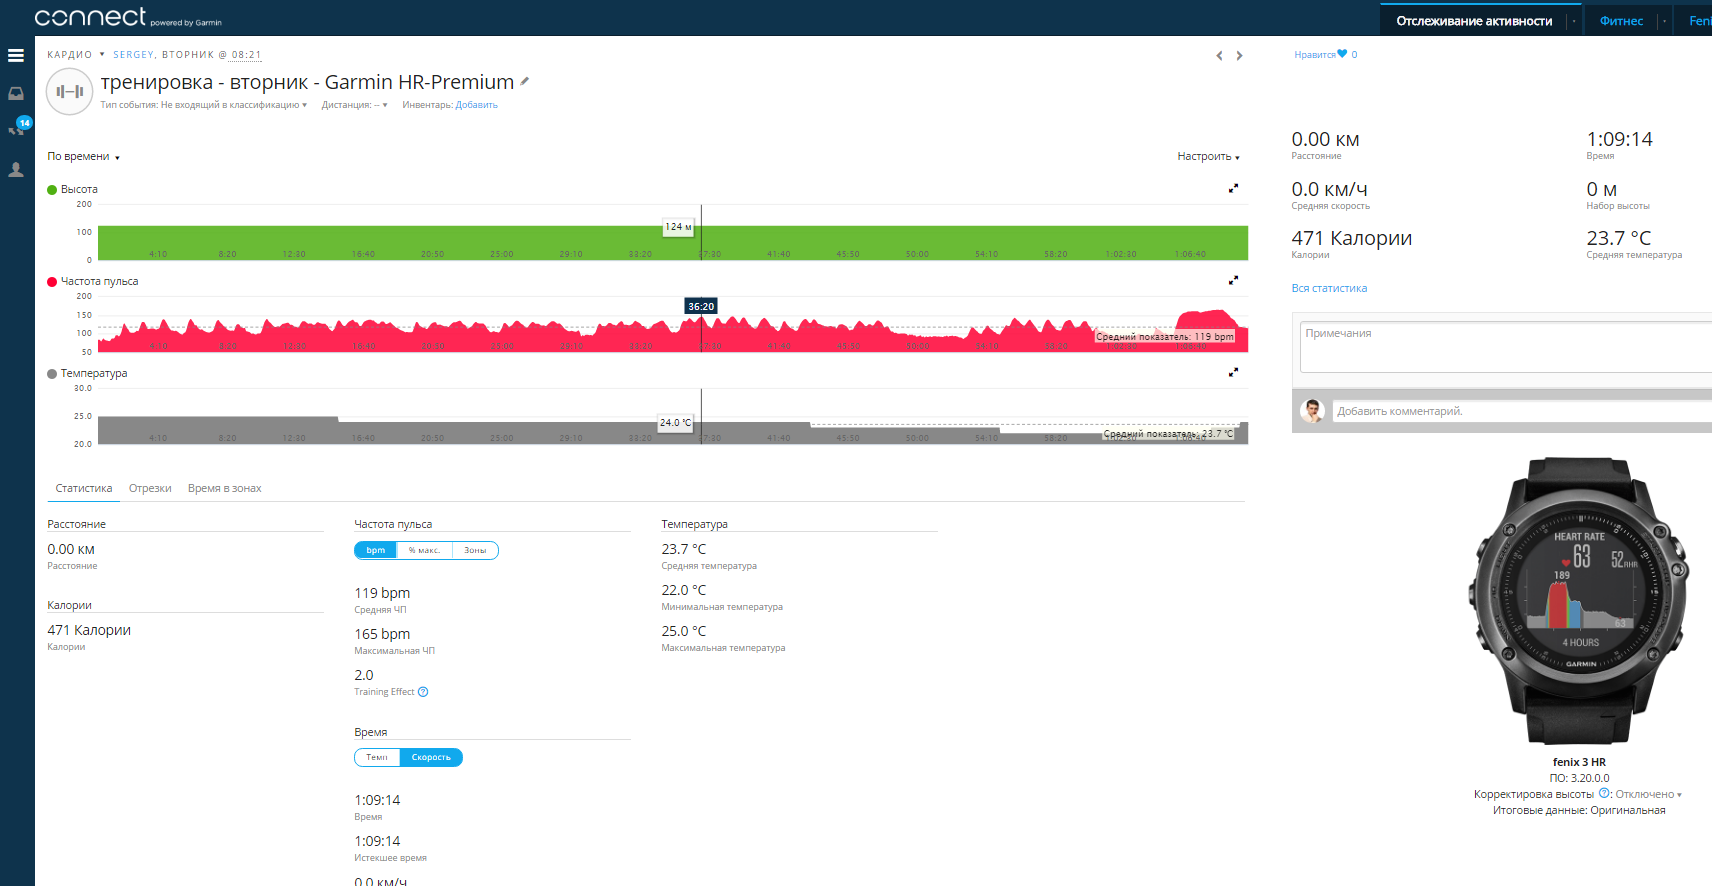Image resolution: width=1712 pixels, height=886 pixels.
Task: Click the pencil icon to edit activity title
Action: click(x=524, y=82)
